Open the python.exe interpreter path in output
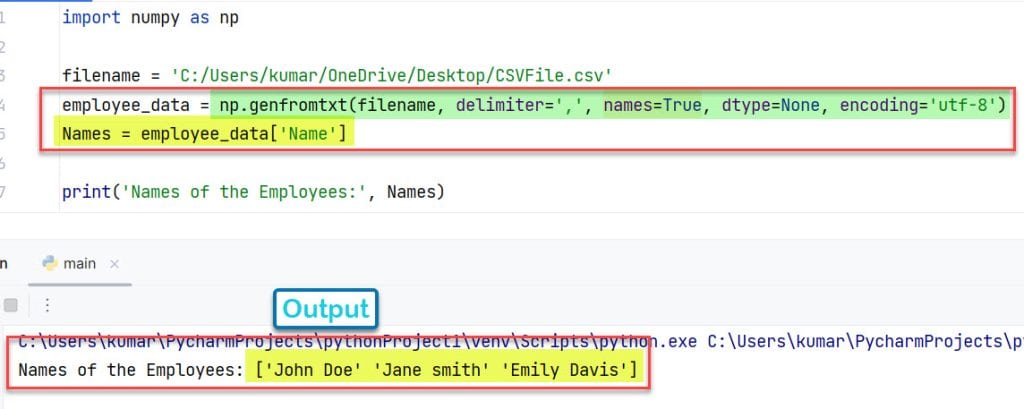 [359, 342]
